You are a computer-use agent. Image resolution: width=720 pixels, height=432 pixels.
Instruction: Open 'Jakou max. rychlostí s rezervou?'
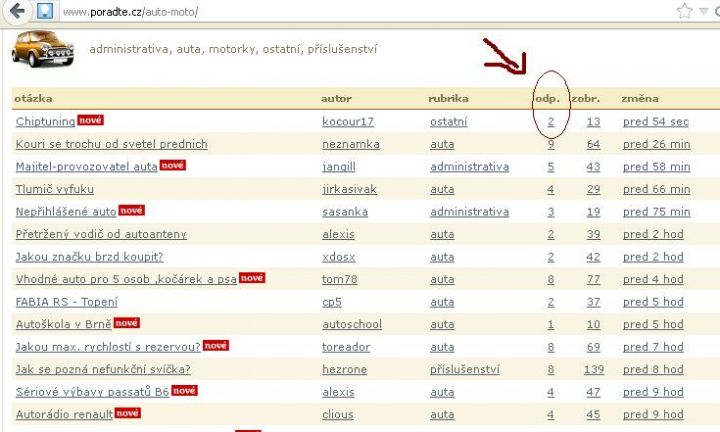[108, 347]
